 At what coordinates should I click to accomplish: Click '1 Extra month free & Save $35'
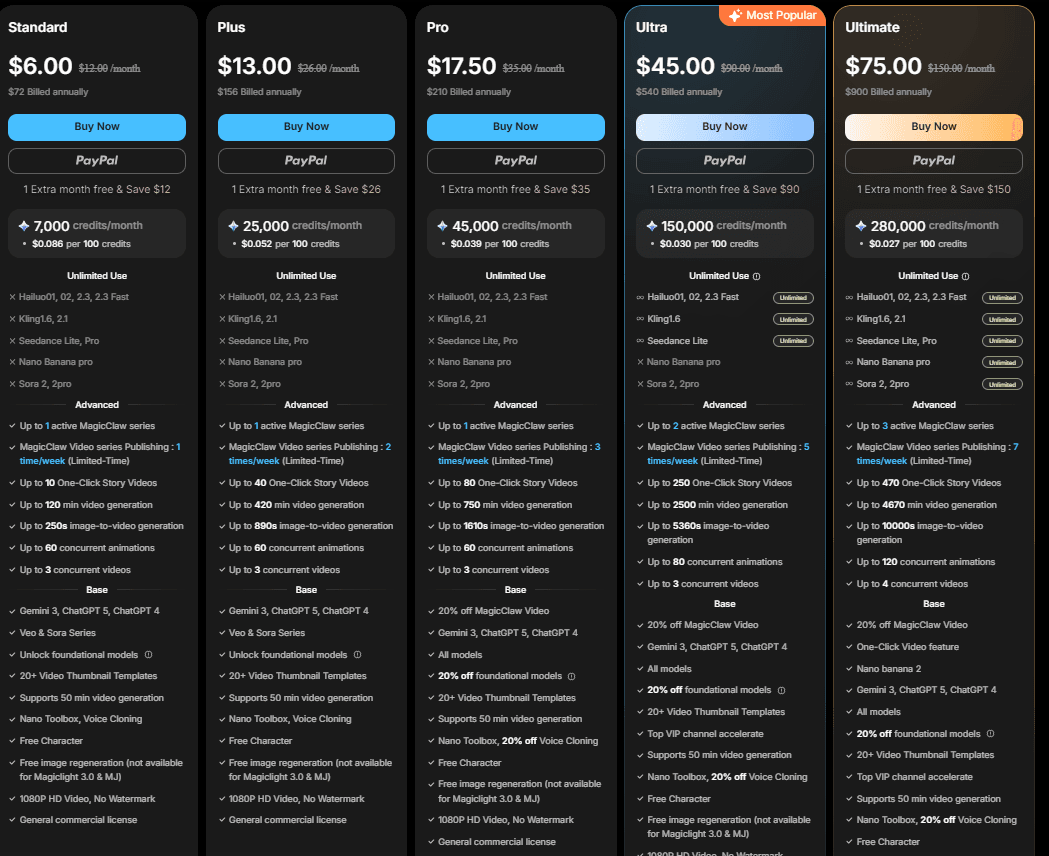pos(516,189)
